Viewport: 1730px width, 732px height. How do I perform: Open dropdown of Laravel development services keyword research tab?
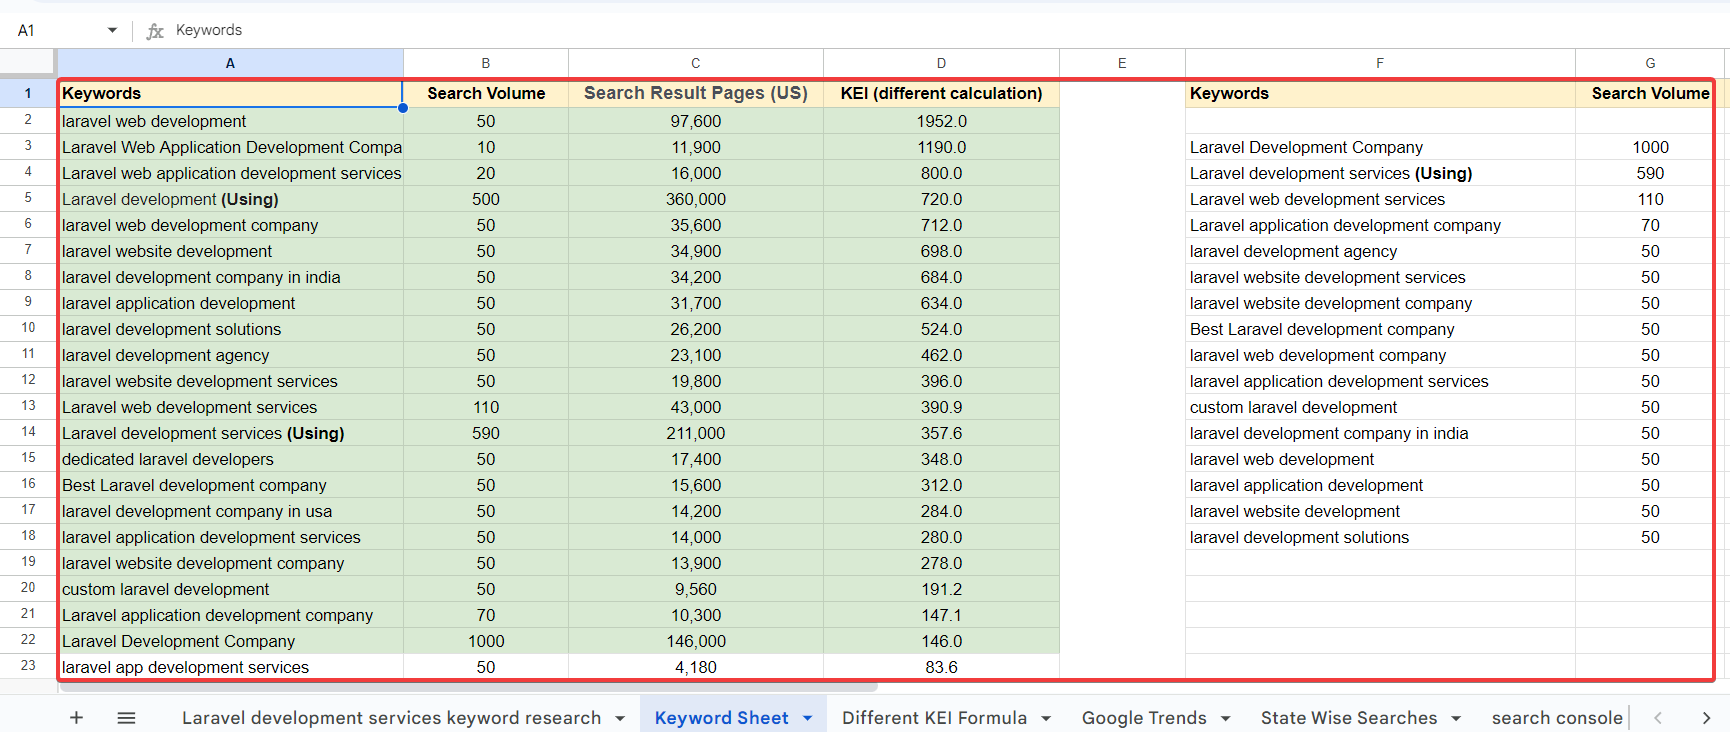pyautogui.click(x=620, y=718)
